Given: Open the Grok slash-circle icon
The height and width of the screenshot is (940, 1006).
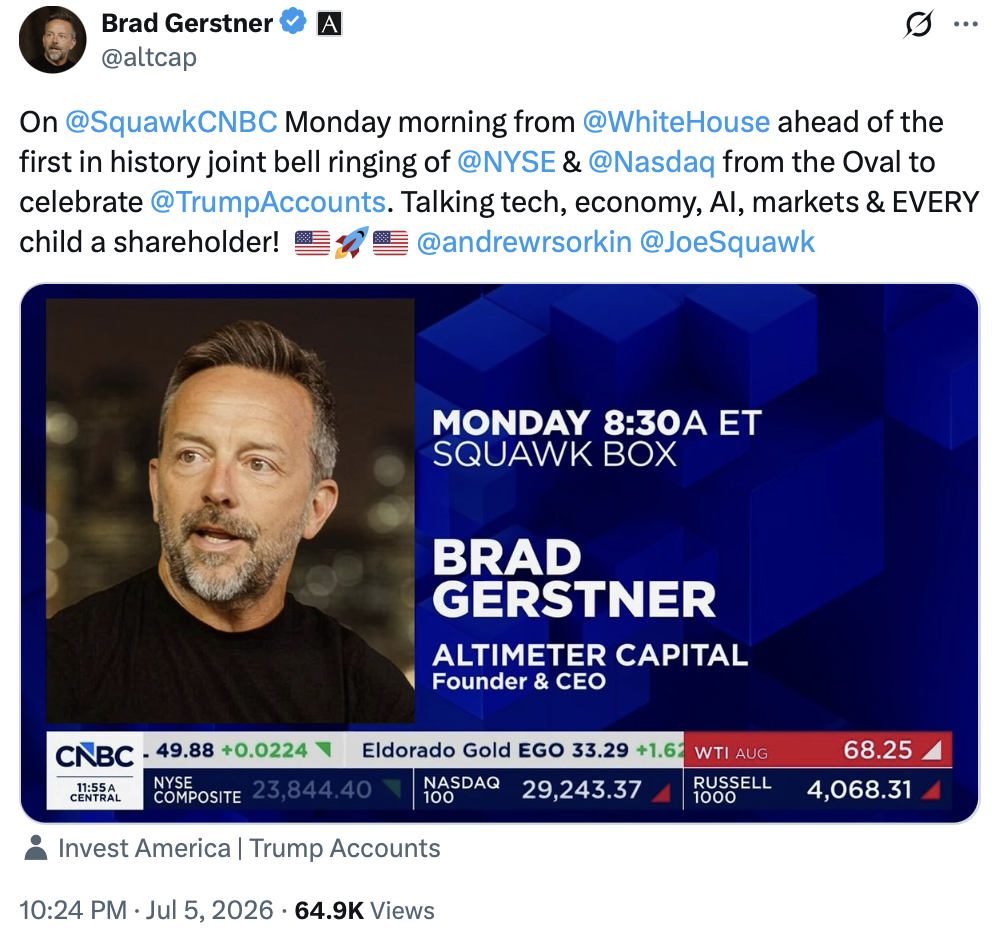Looking at the screenshot, I should (918, 24).
